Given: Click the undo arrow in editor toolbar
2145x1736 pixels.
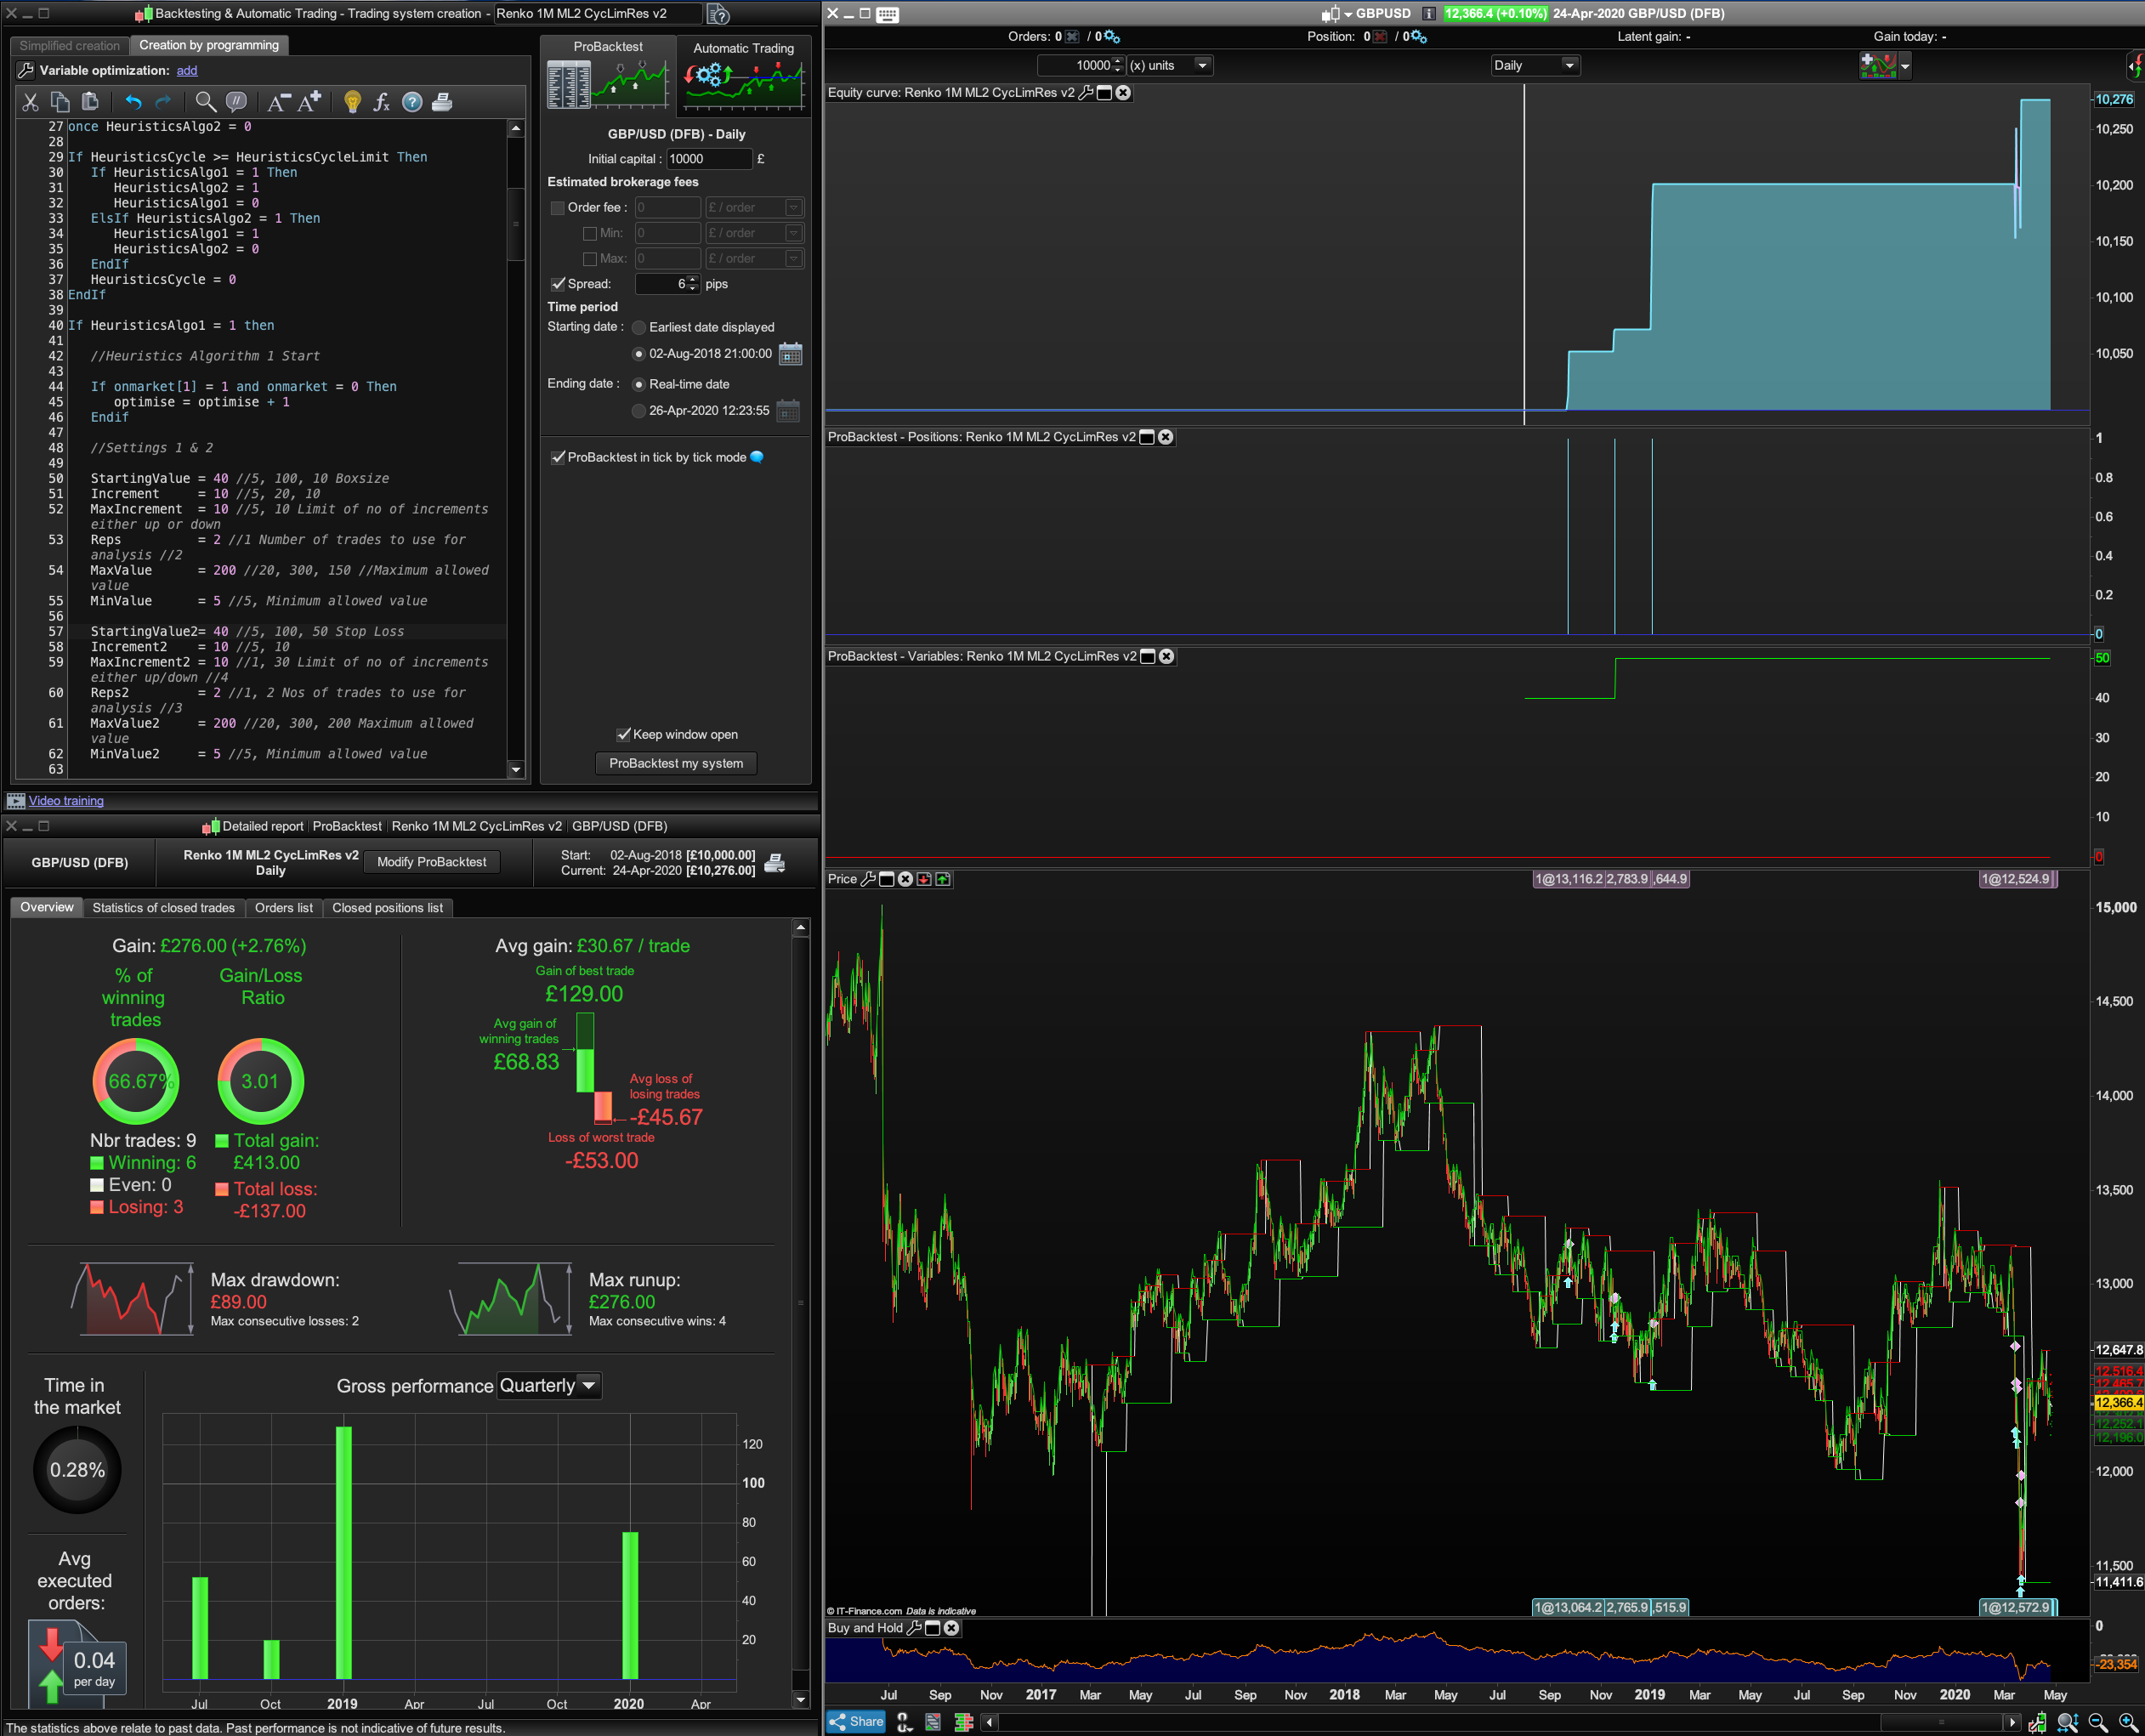Looking at the screenshot, I should [133, 102].
